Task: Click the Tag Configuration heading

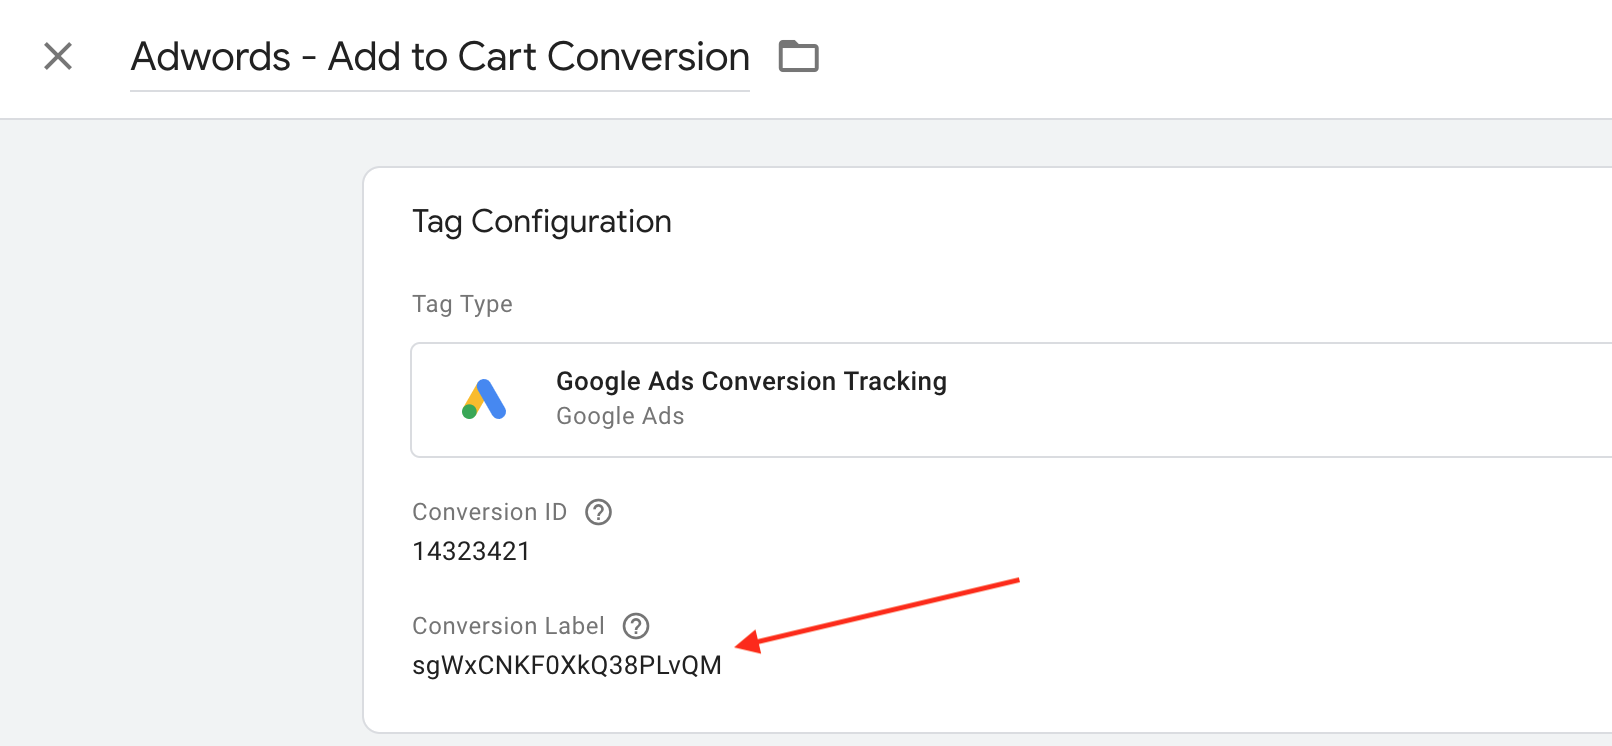Action: (542, 221)
